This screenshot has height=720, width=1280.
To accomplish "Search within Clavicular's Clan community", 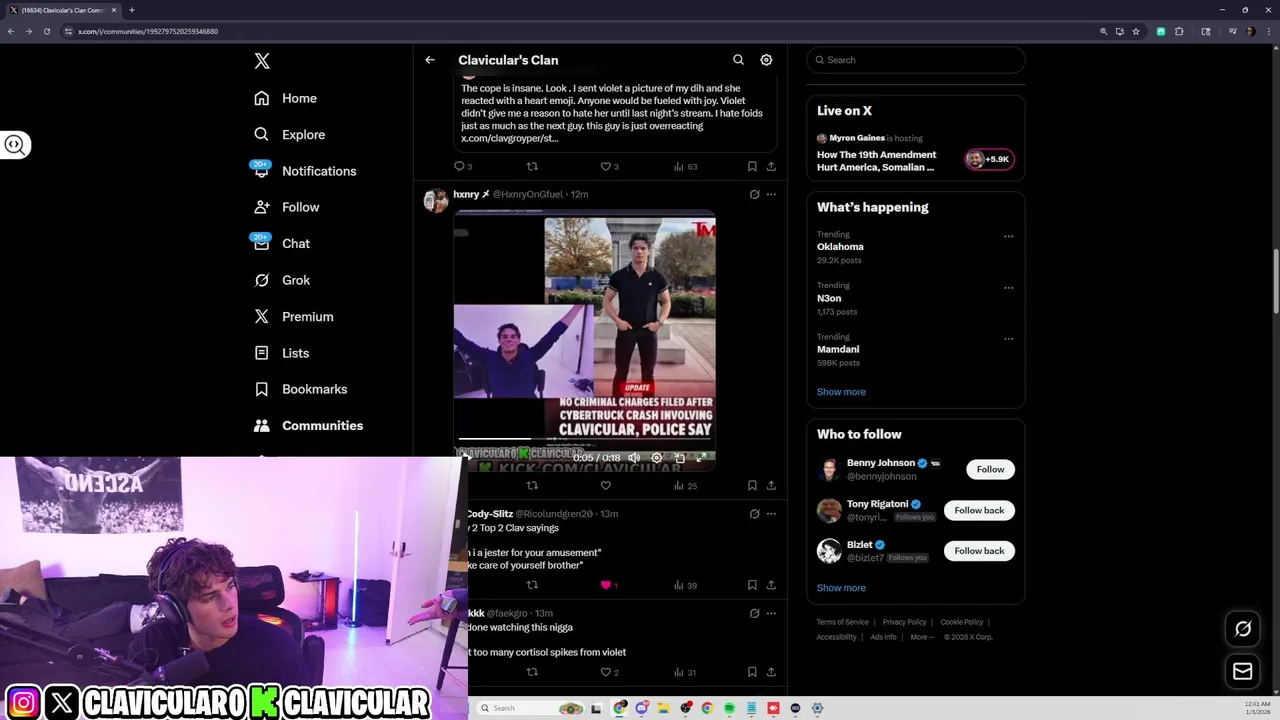I will click(x=738, y=60).
